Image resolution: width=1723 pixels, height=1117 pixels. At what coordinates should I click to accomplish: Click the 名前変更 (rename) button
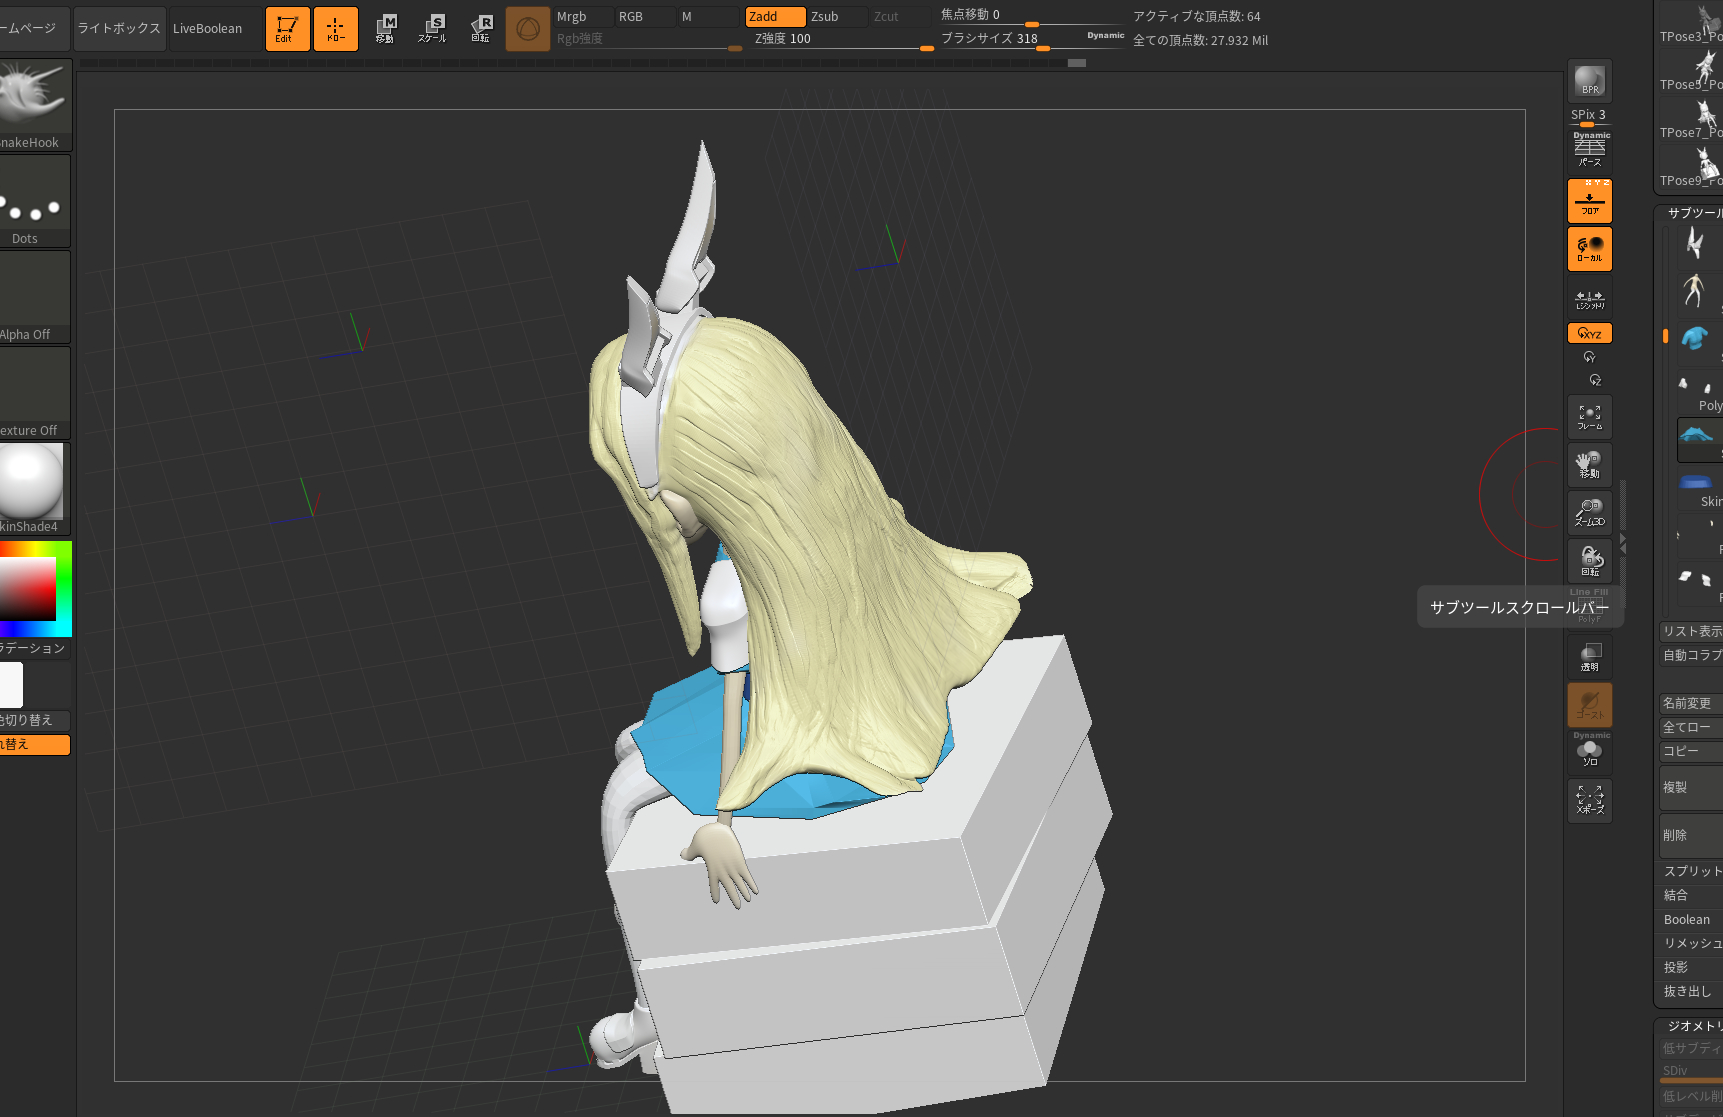(1691, 704)
